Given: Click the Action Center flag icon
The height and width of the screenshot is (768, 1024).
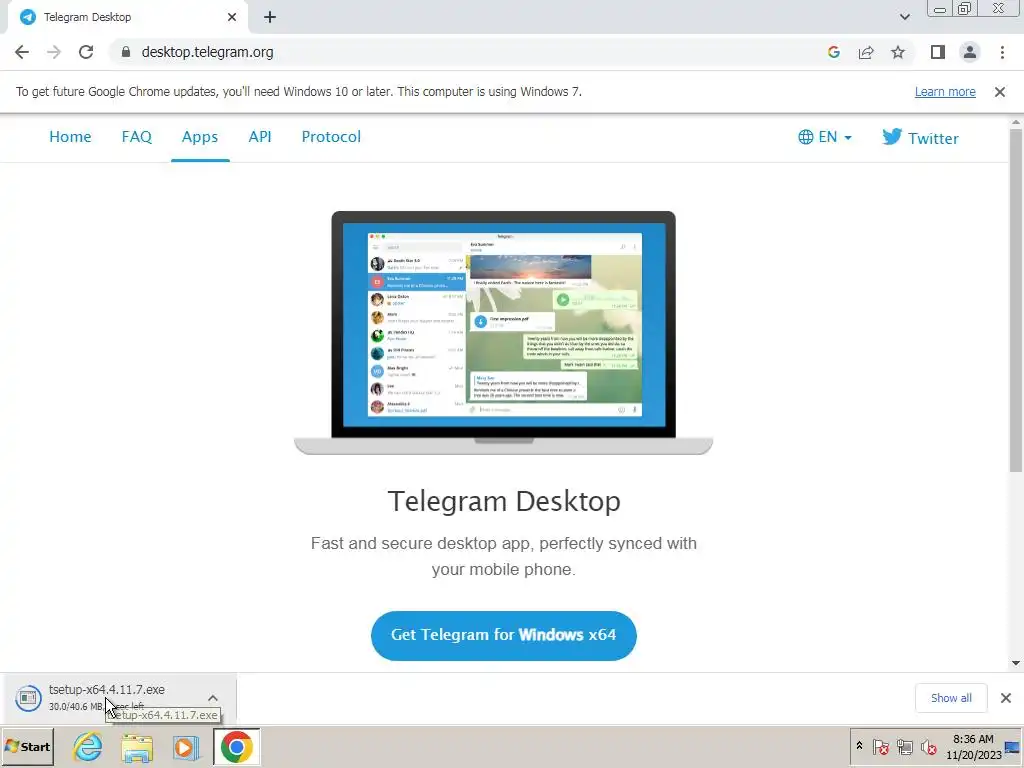Looking at the screenshot, I should tap(880, 747).
